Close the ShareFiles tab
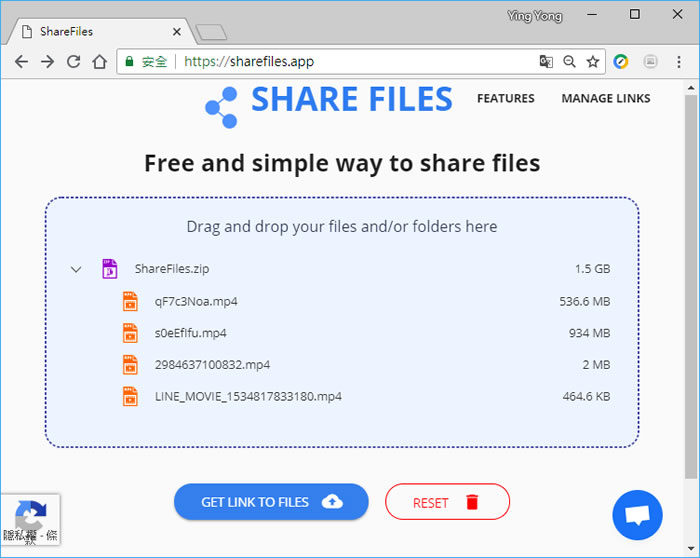The width and height of the screenshot is (700, 558). click(x=177, y=32)
